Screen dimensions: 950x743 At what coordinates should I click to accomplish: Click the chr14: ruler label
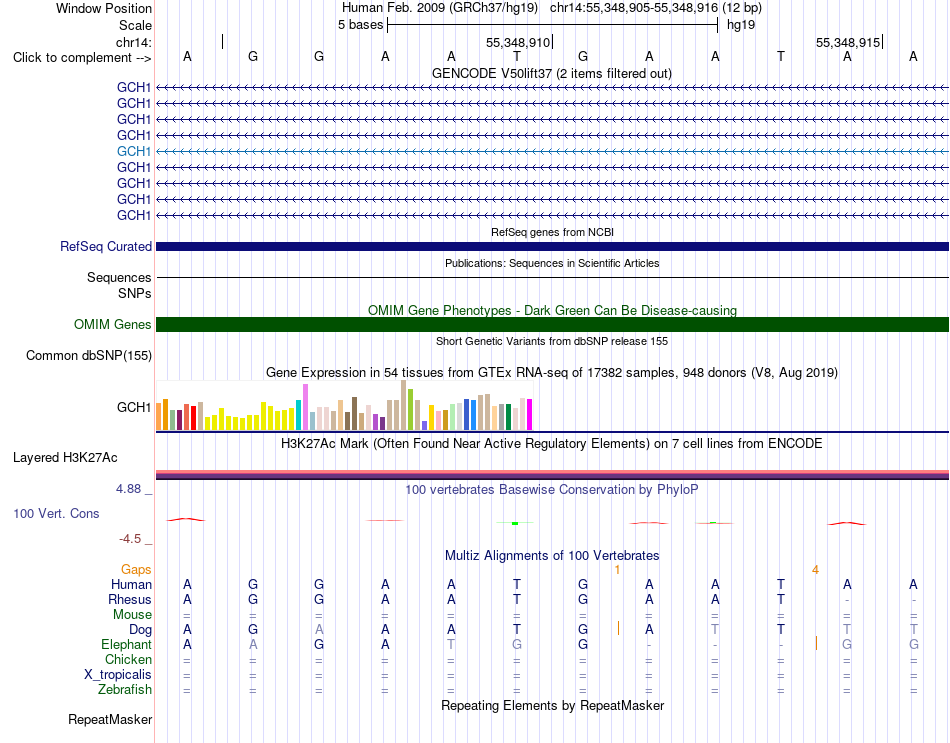[133, 42]
